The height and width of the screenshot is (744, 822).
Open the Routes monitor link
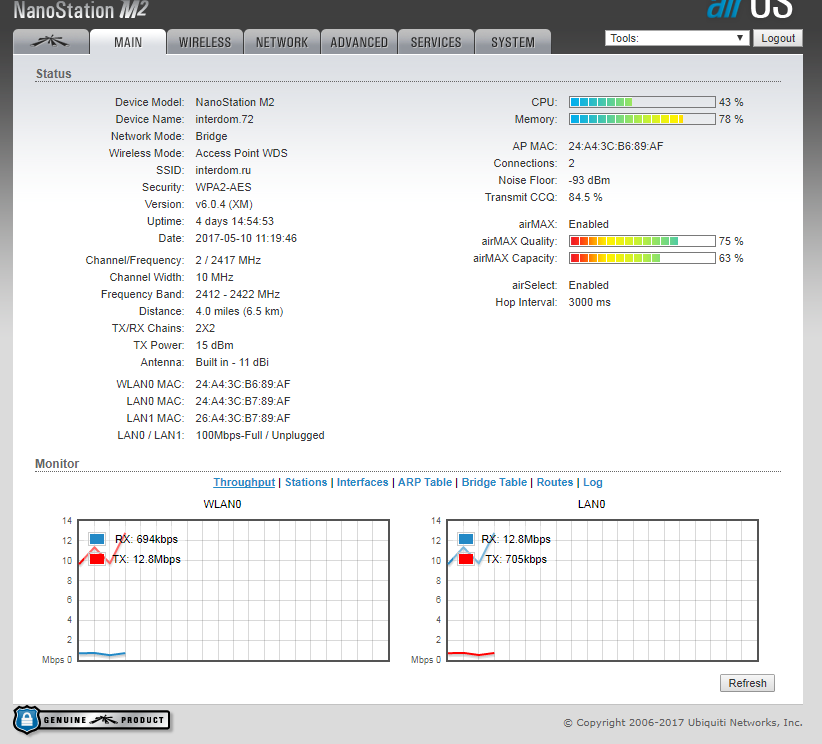(555, 482)
